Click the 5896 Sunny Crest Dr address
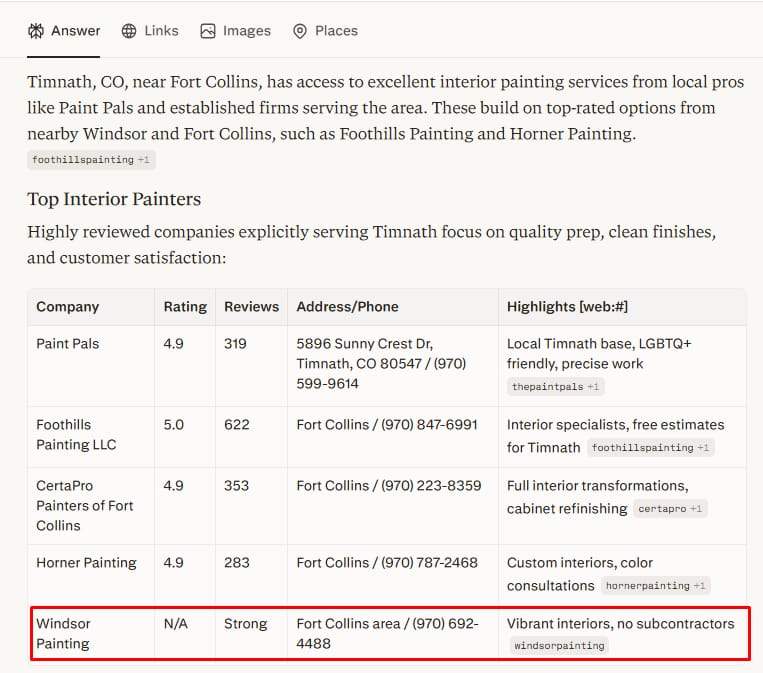763x673 pixels. coord(382,364)
